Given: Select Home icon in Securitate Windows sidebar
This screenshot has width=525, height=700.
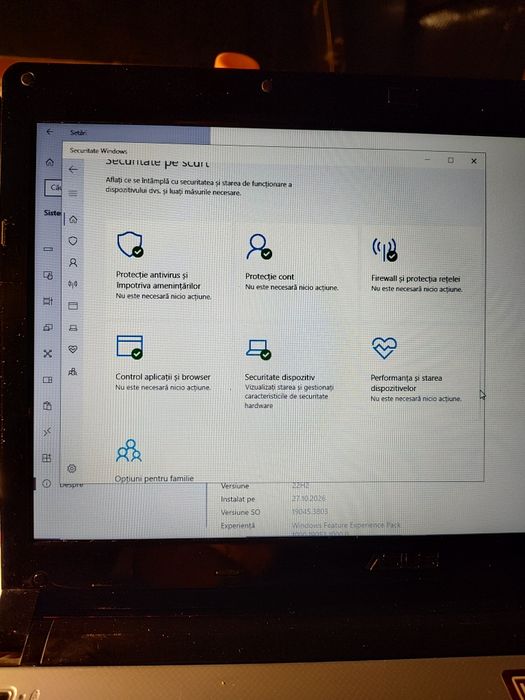Looking at the screenshot, I should click(x=73, y=219).
